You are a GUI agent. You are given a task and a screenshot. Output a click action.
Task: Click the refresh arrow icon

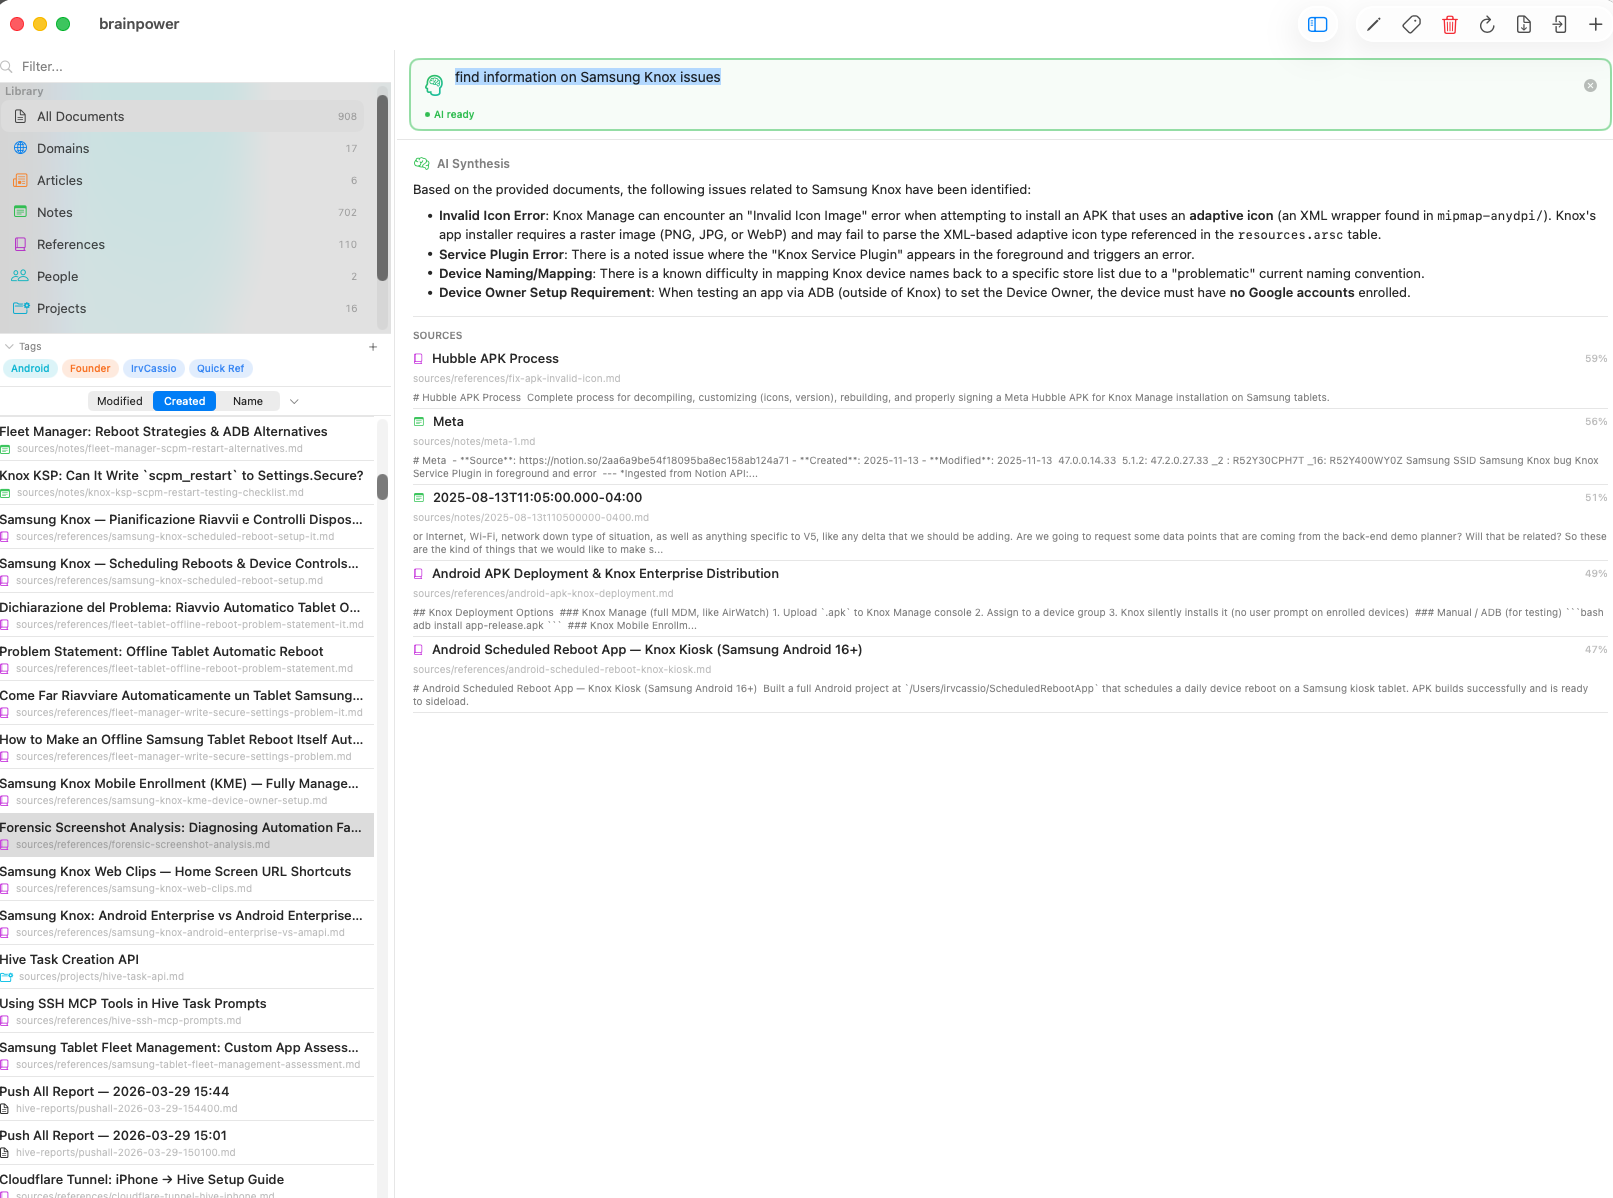pos(1487,25)
